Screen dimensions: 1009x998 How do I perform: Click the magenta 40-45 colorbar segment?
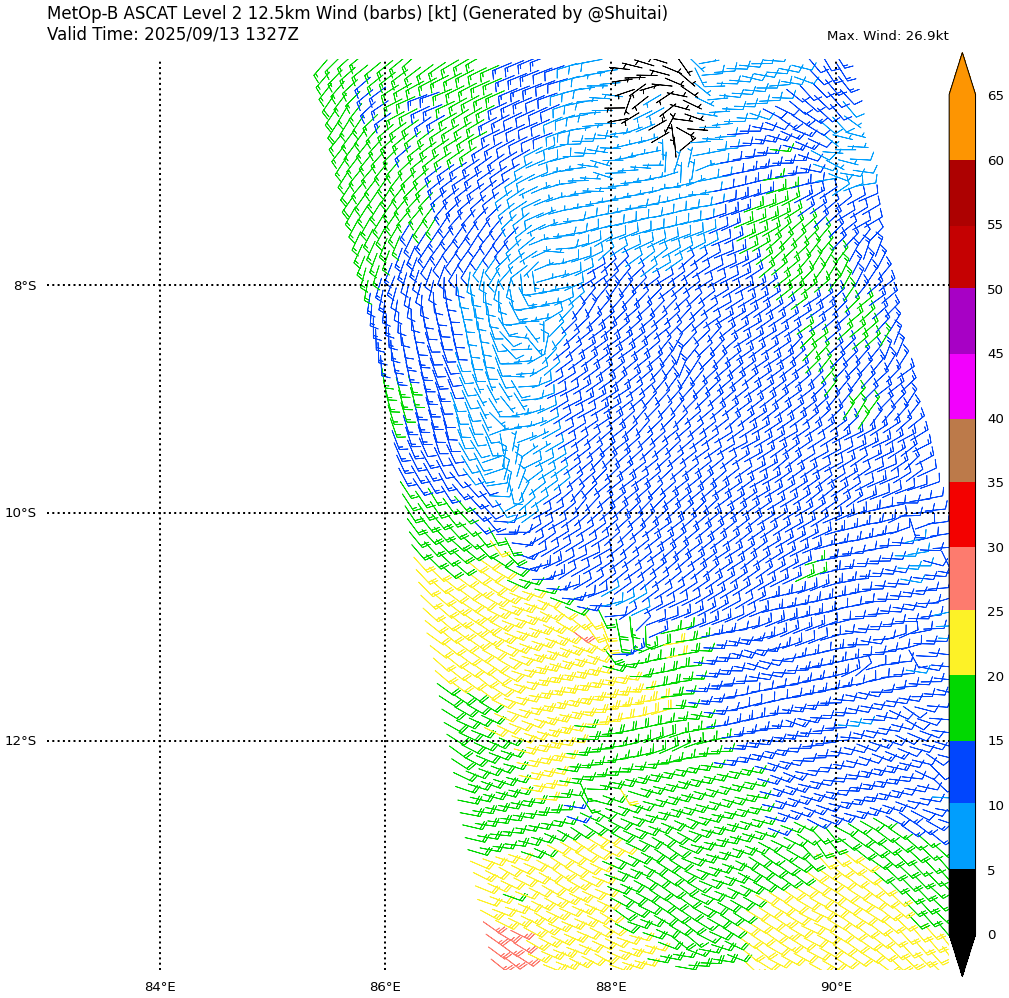[x=962, y=386]
